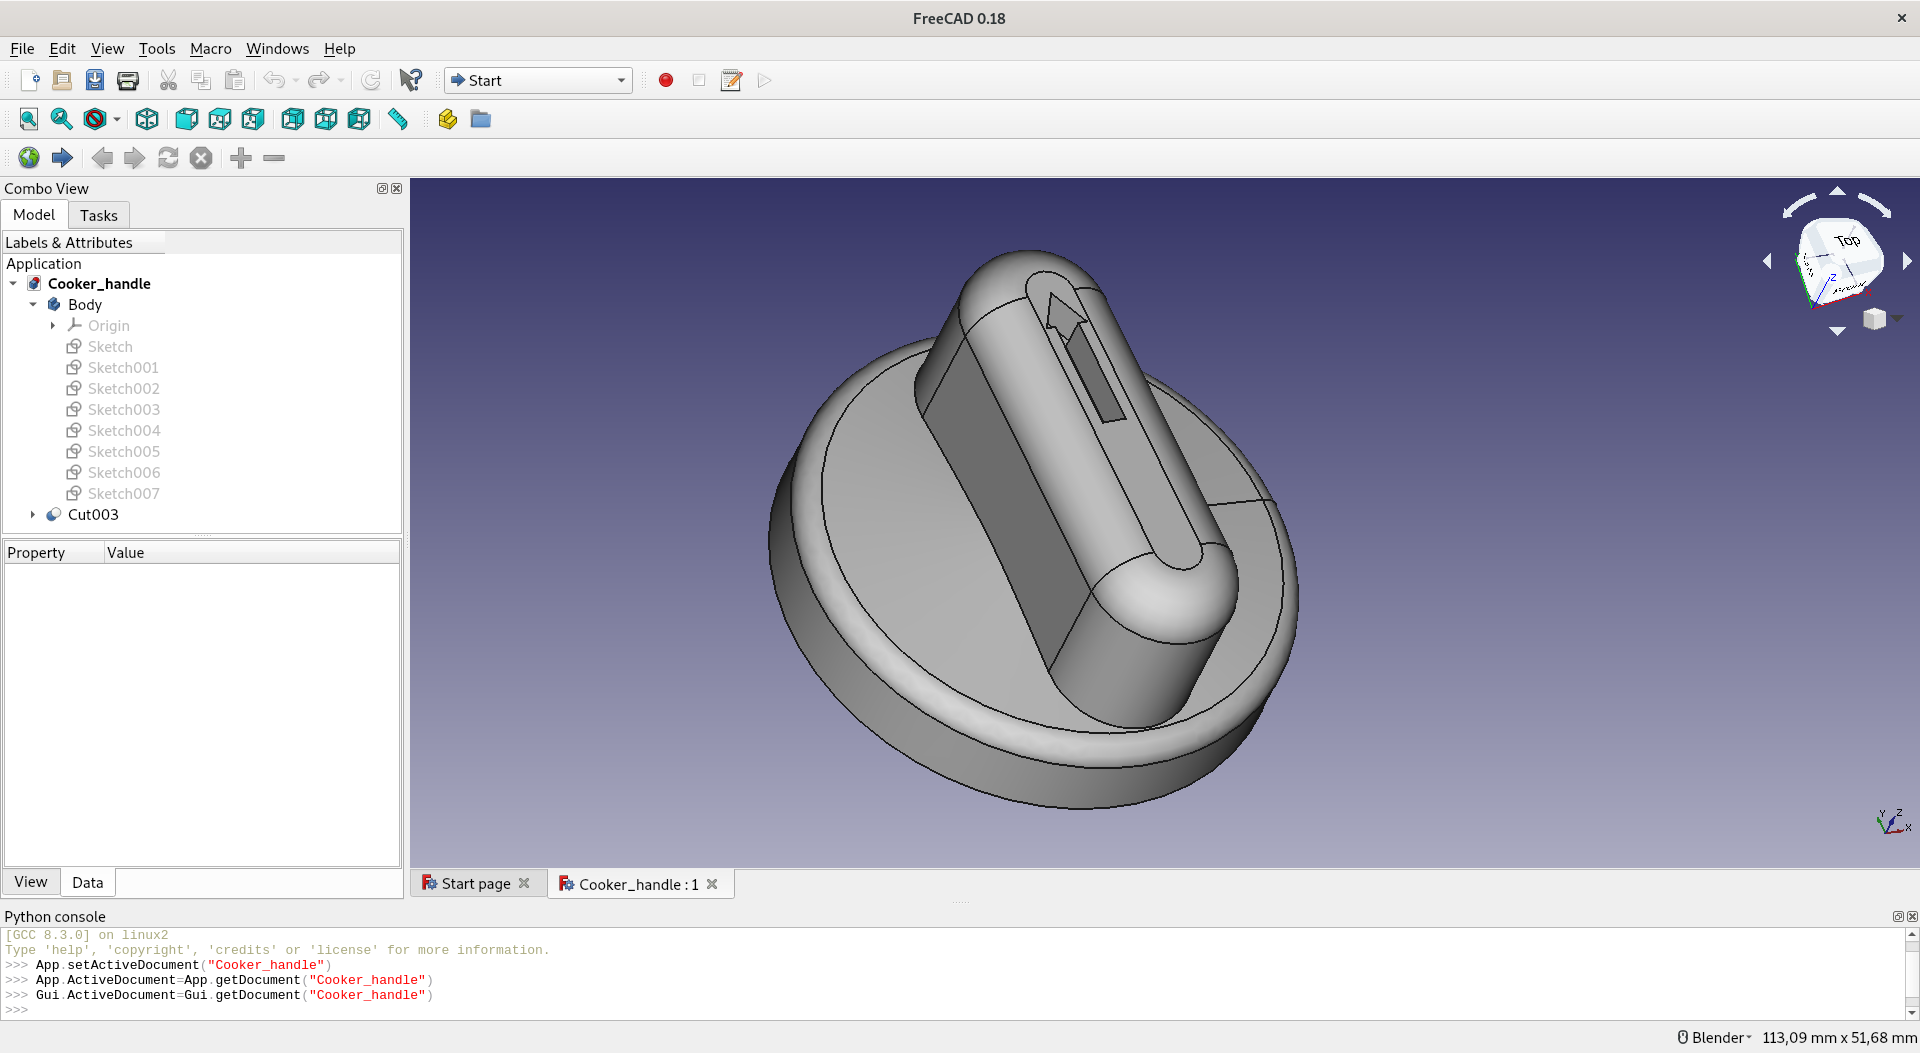This screenshot has width=1920, height=1053.
Task: Close the Cooker_handle : 1 tab
Action: (712, 884)
